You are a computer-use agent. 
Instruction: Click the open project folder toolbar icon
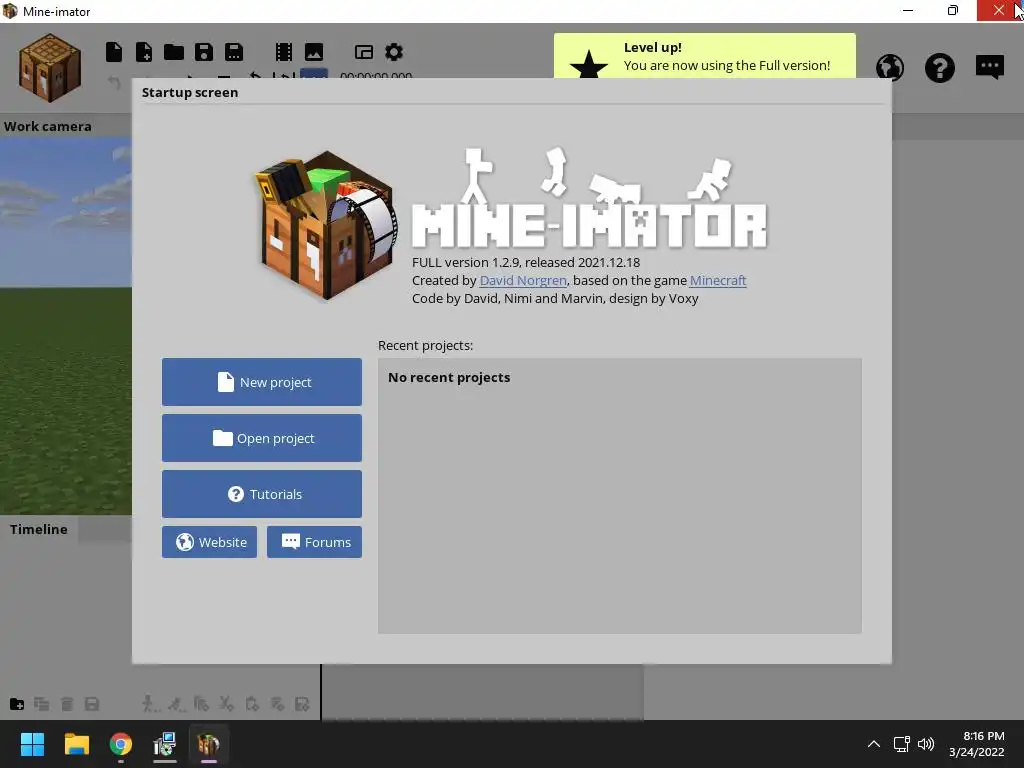(x=174, y=52)
